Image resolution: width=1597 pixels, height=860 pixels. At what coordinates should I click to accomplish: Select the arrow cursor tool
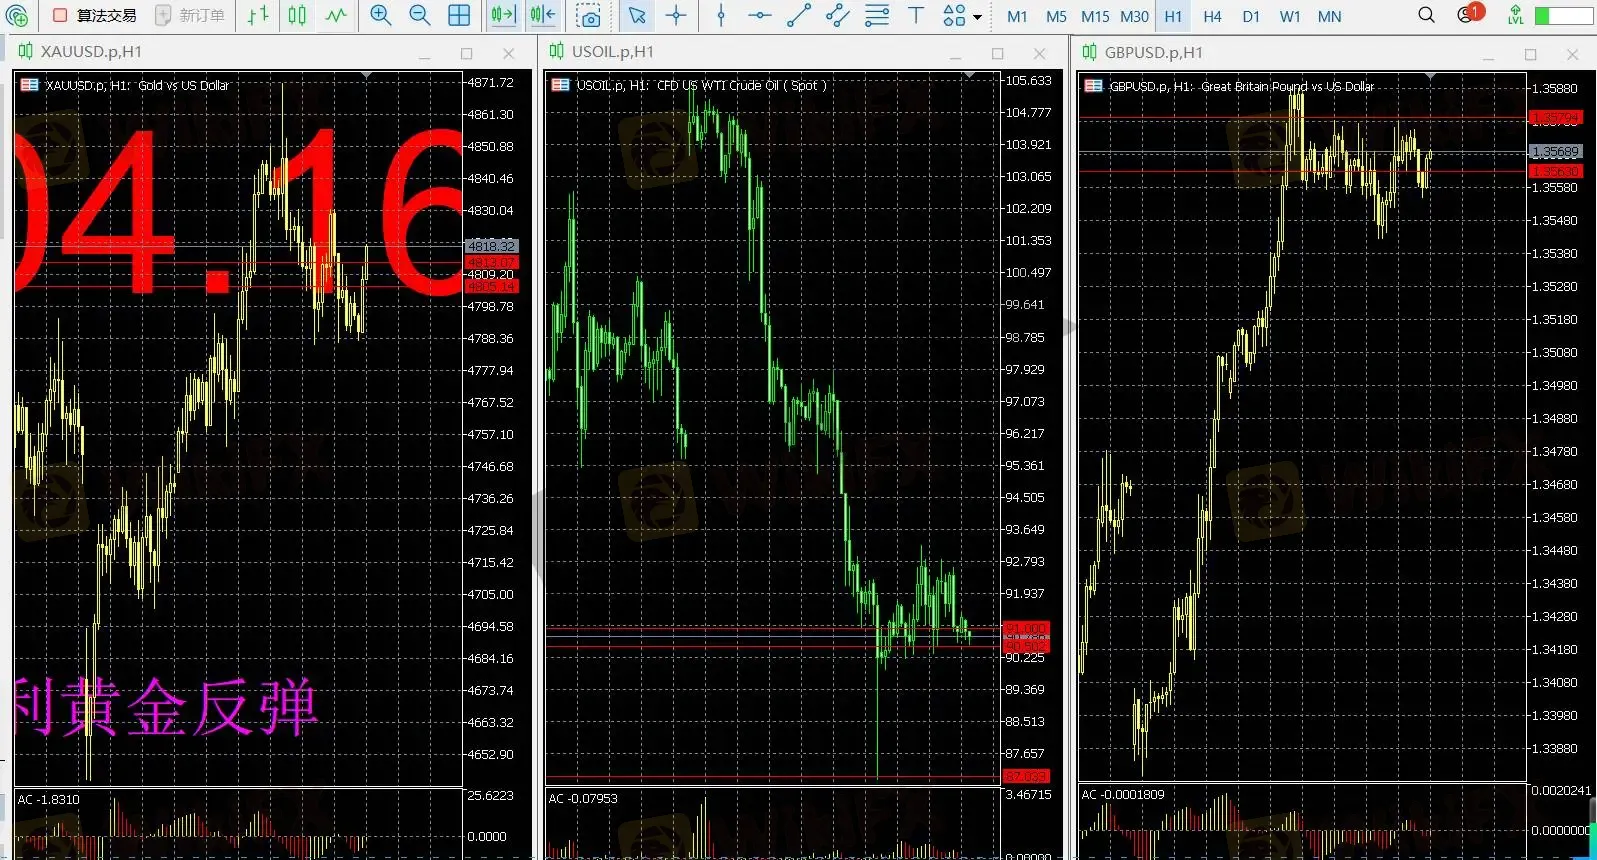(x=636, y=15)
